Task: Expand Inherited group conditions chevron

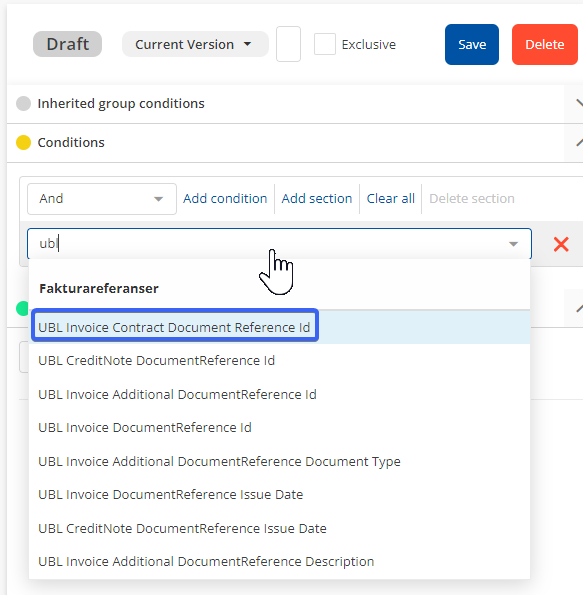Action: click(579, 103)
